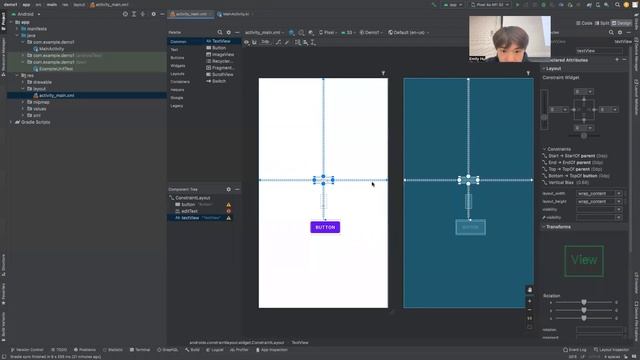Click locate file icon in Project panel
The width and height of the screenshot is (640, 360).
click(125, 14)
